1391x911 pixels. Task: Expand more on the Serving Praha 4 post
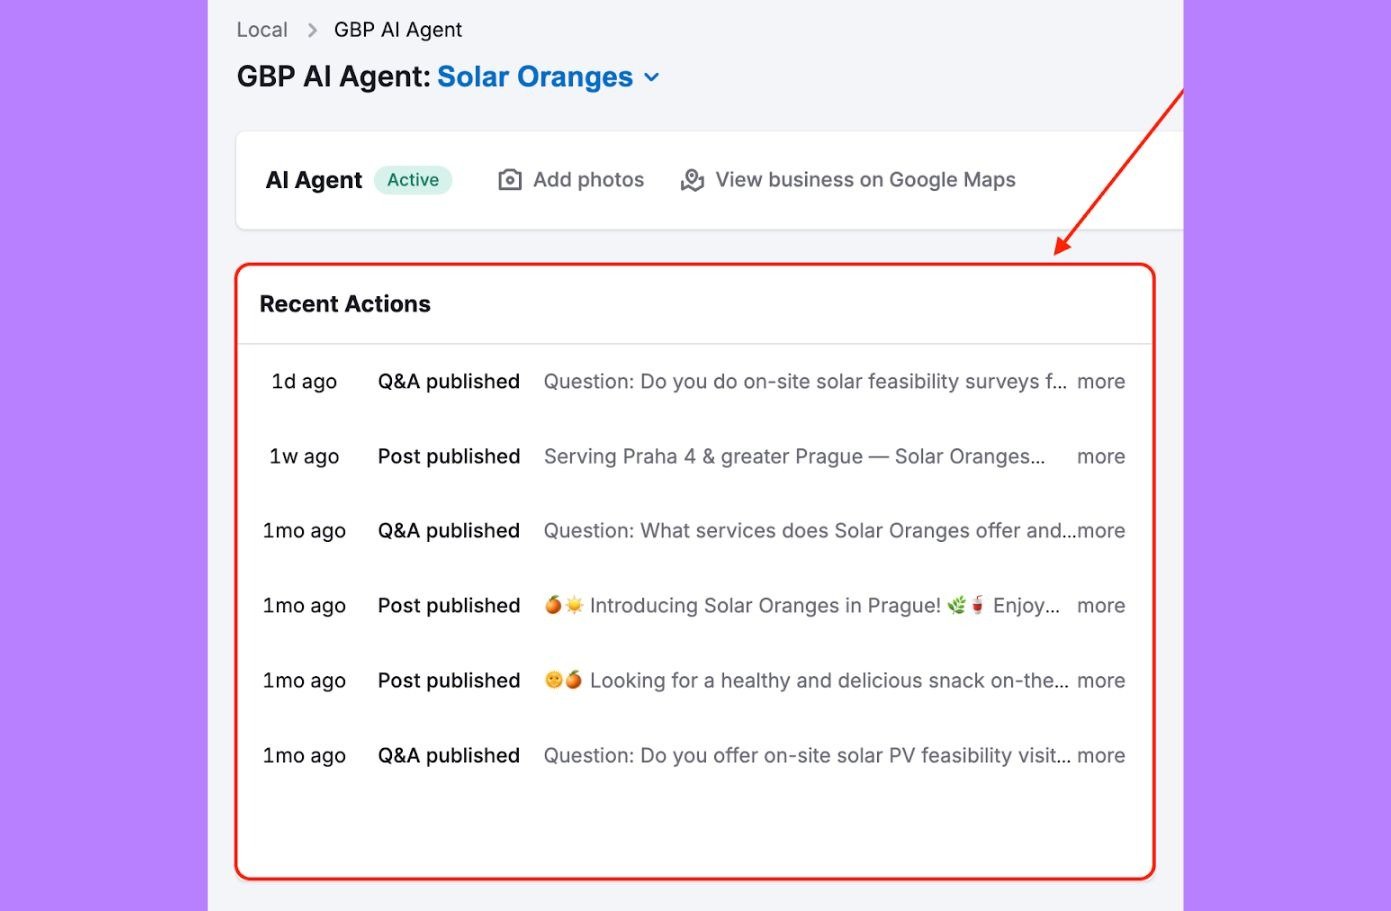pos(1101,457)
